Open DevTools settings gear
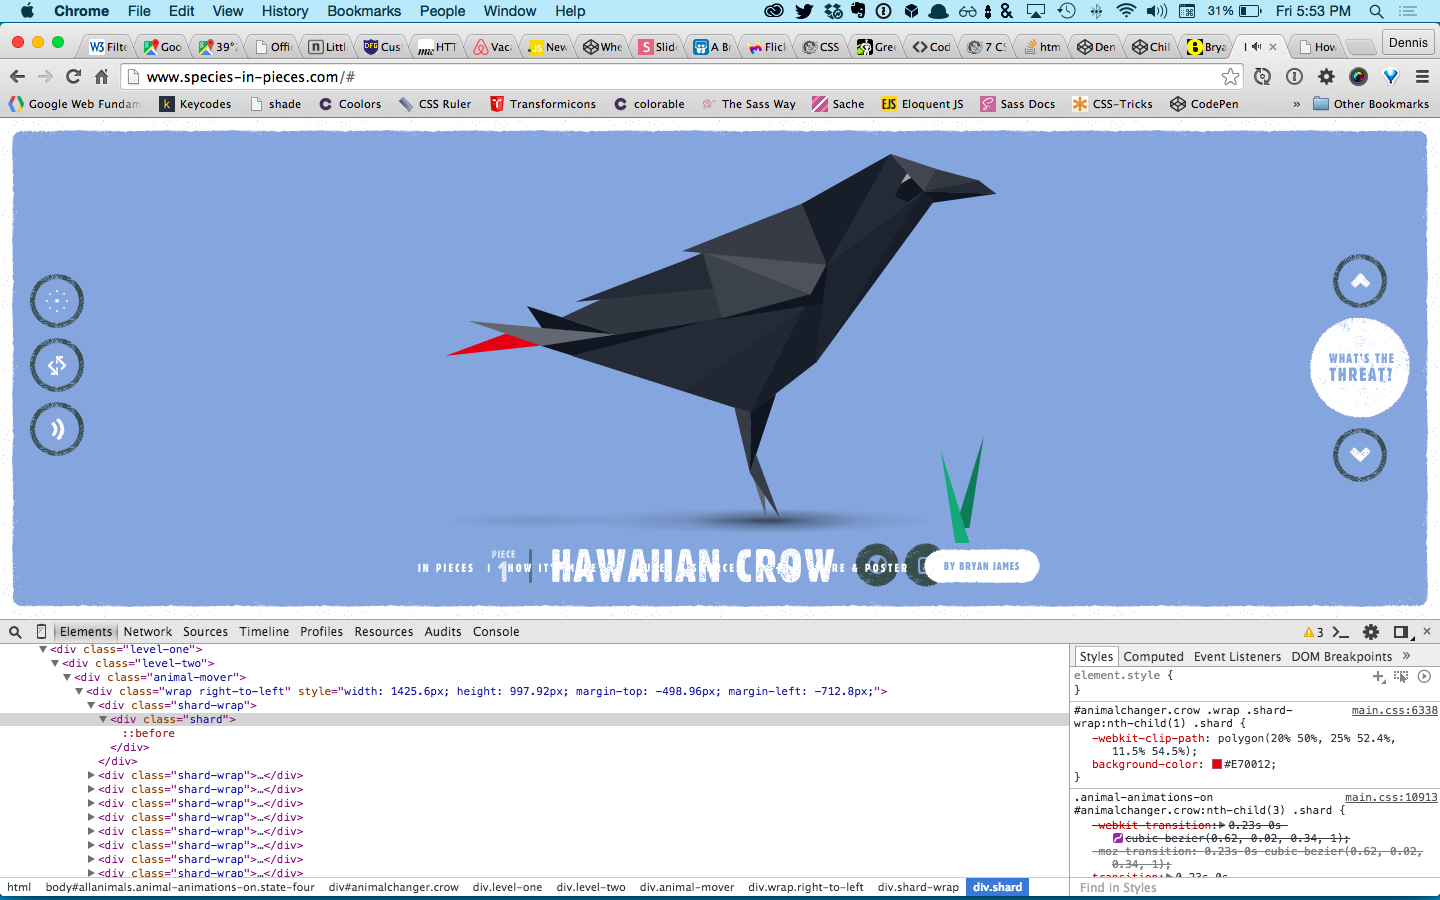The width and height of the screenshot is (1440, 900). pyautogui.click(x=1371, y=632)
